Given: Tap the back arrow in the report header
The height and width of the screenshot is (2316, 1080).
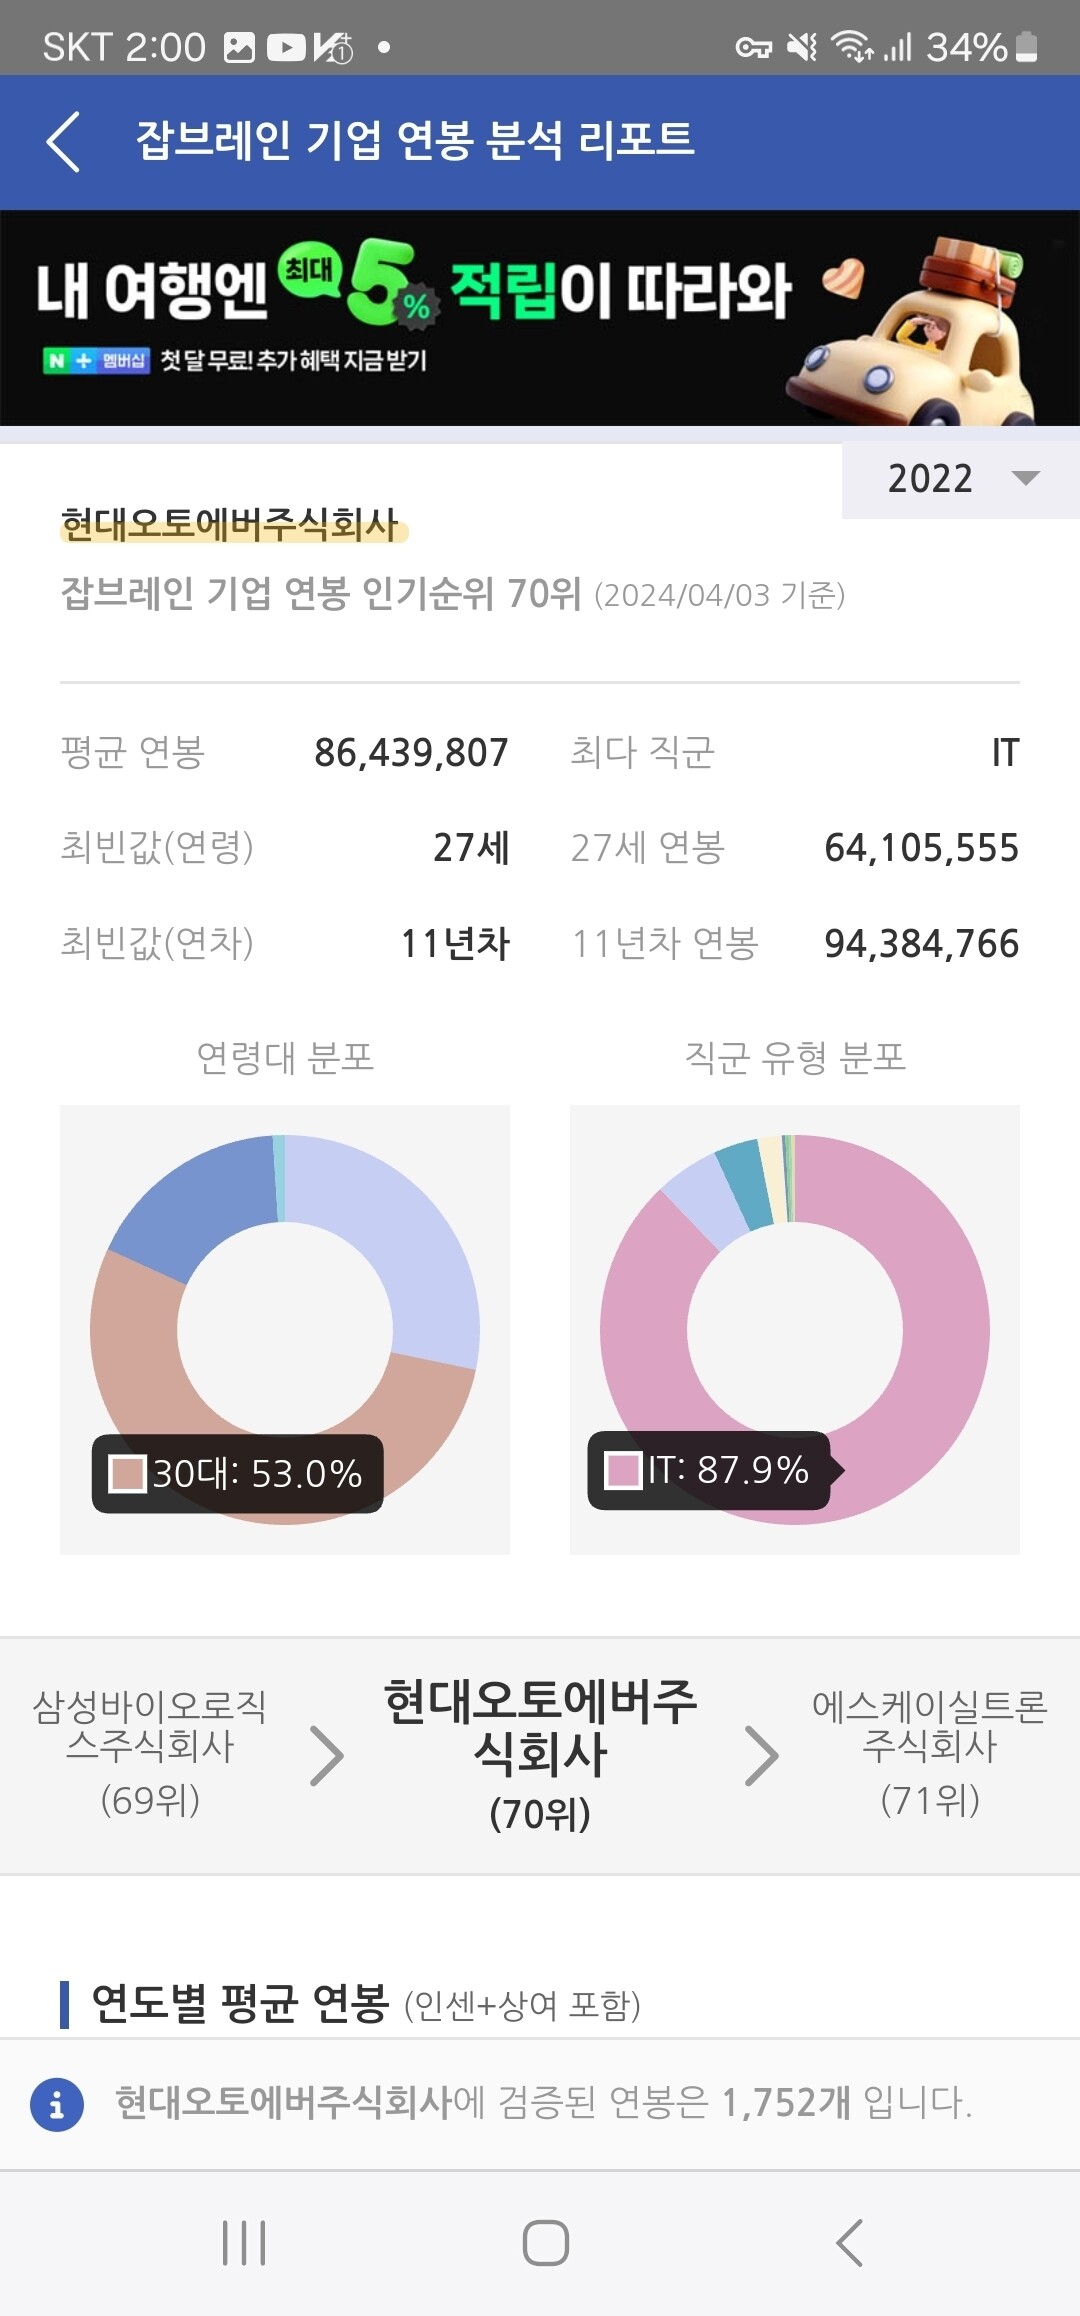Looking at the screenshot, I should [66, 140].
